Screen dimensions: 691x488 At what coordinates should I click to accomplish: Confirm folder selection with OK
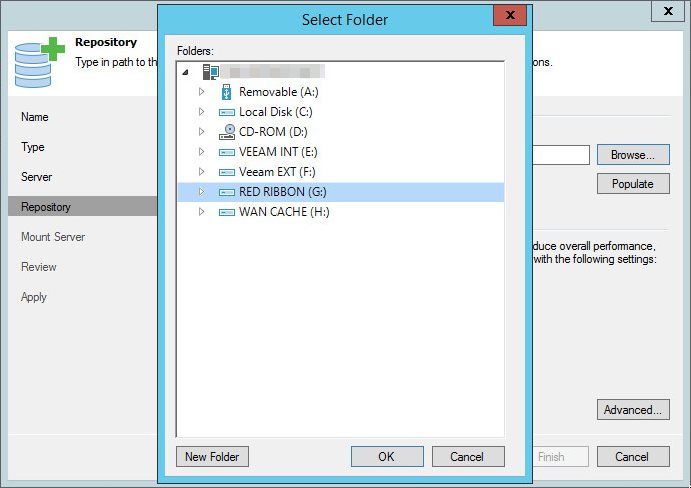tap(387, 457)
